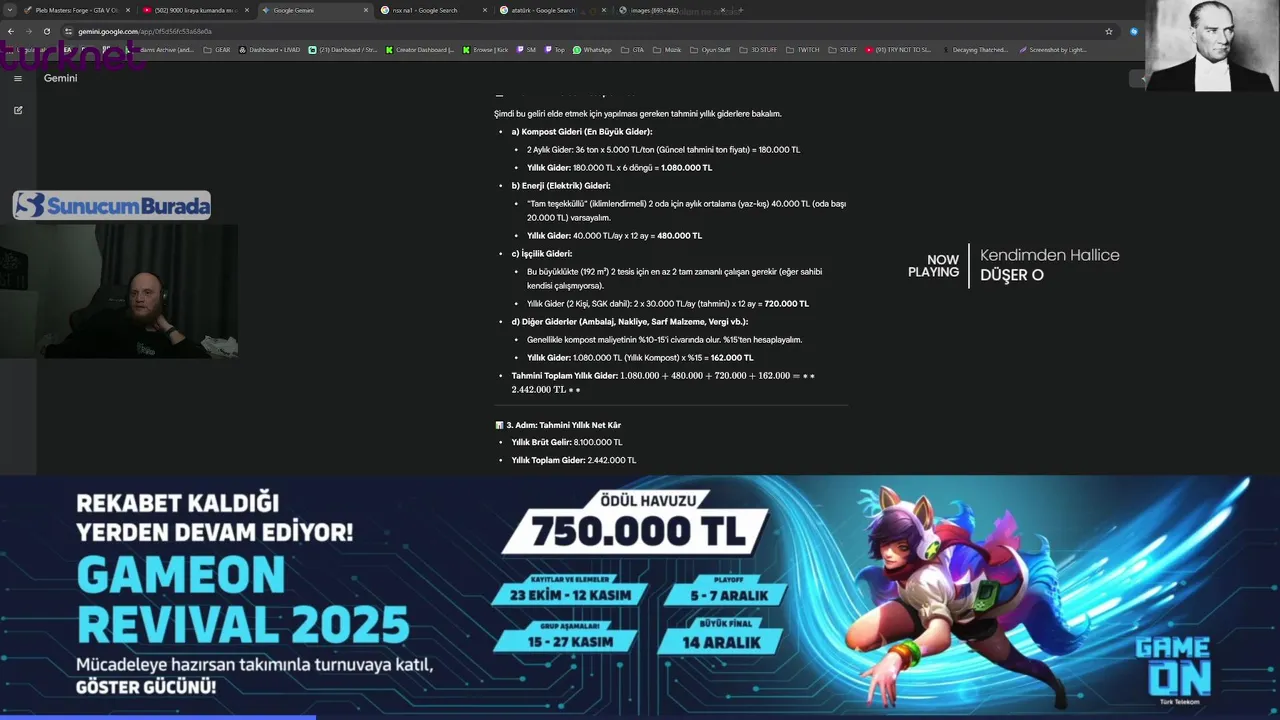This screenshot has width=1280, height=720.
Task: Click the Gemini logo text in header
Action: [x=60, y=78]
